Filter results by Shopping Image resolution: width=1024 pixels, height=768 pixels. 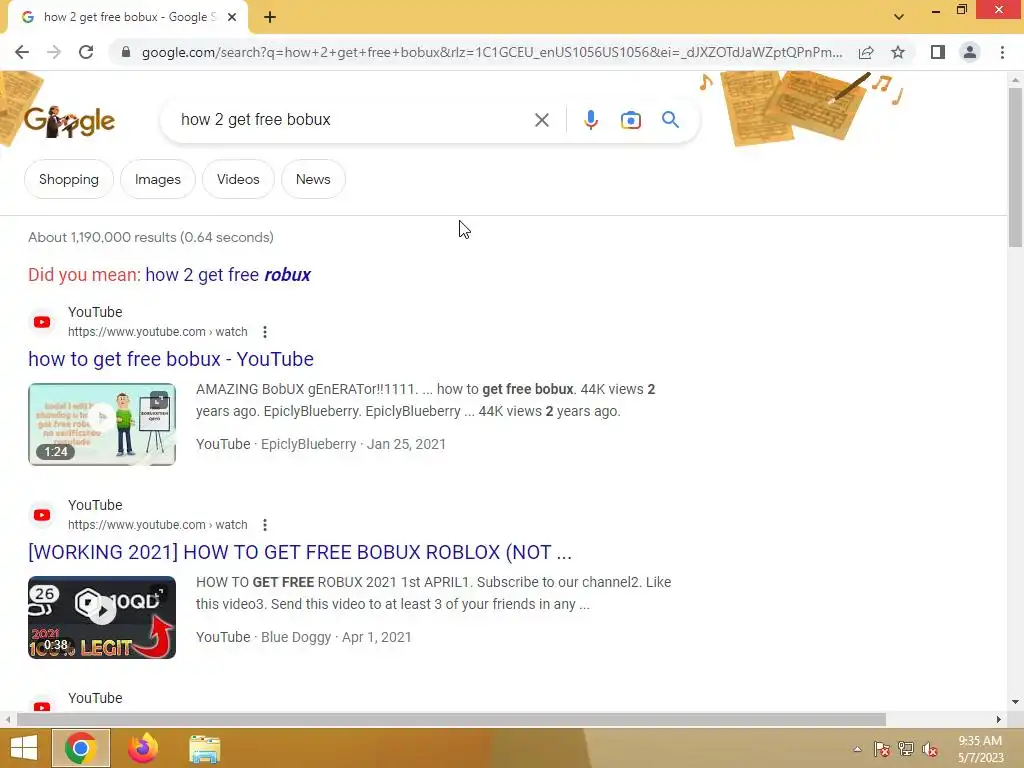pos(69,179)
